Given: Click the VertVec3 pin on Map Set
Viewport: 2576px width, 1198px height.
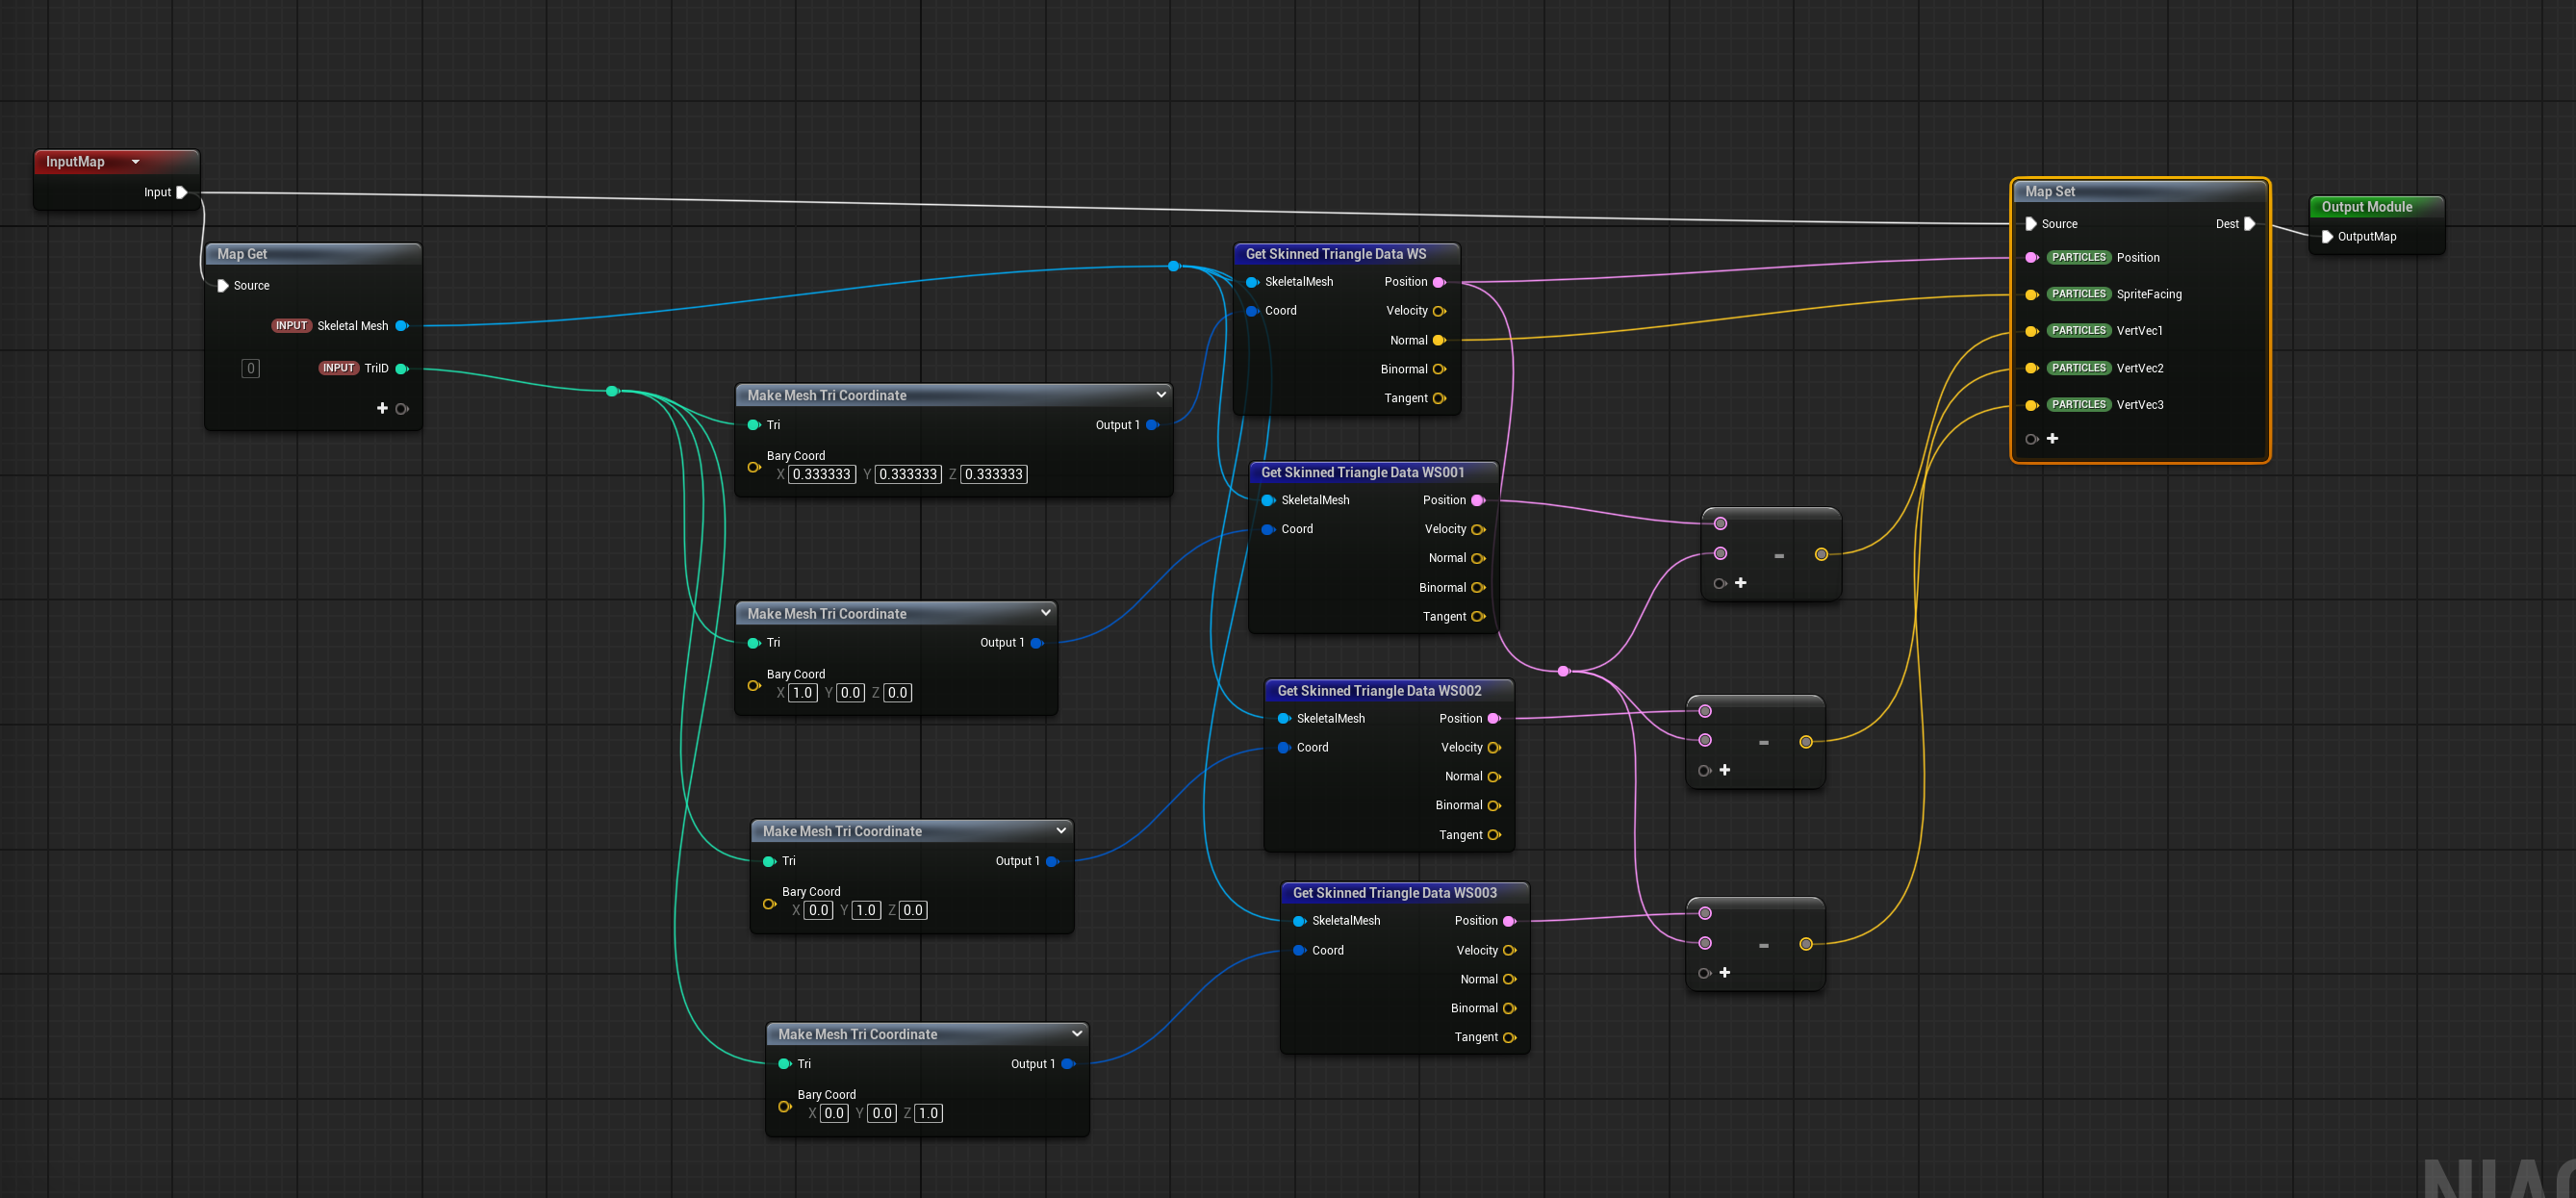Looking at the screenshot, I should coord(2032,405).
